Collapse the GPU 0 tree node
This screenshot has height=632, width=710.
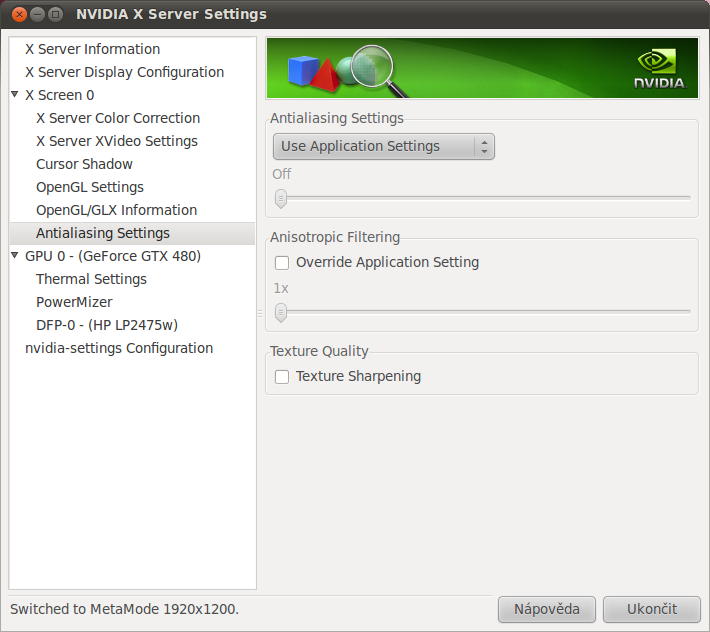(15, 255)
